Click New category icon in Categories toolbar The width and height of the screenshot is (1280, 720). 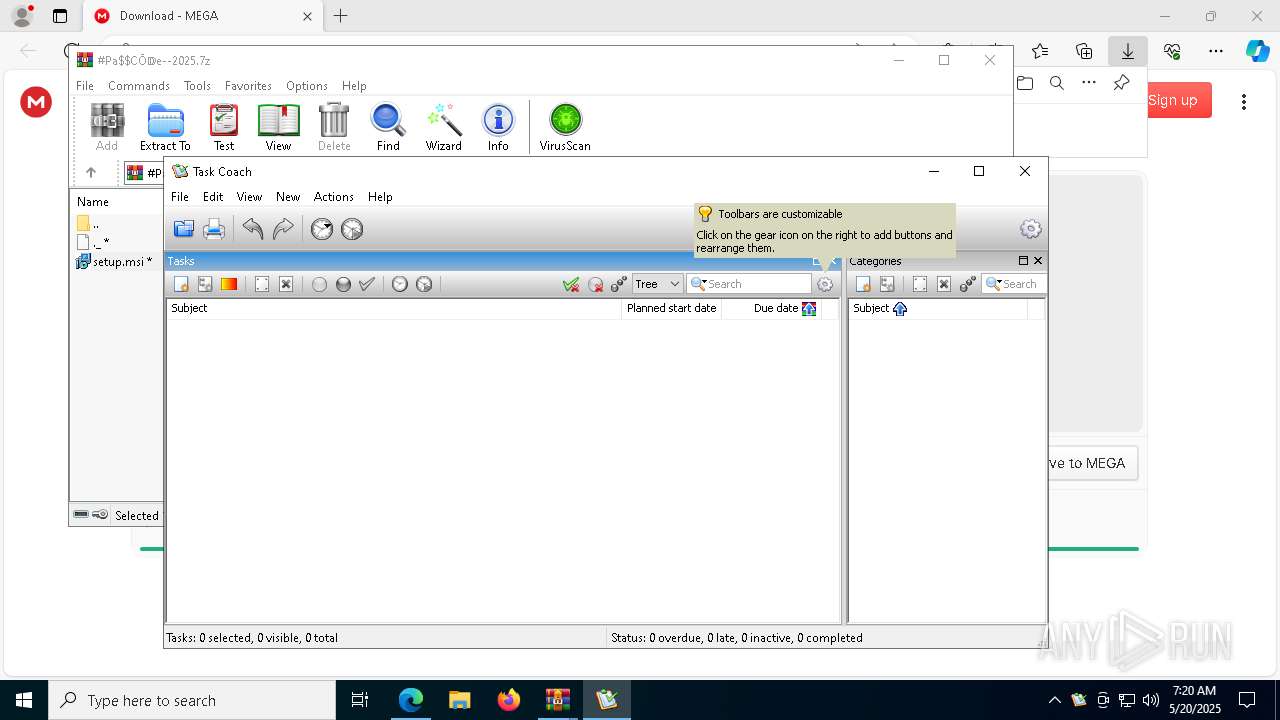pyautogui.click(x=863, y=284)
